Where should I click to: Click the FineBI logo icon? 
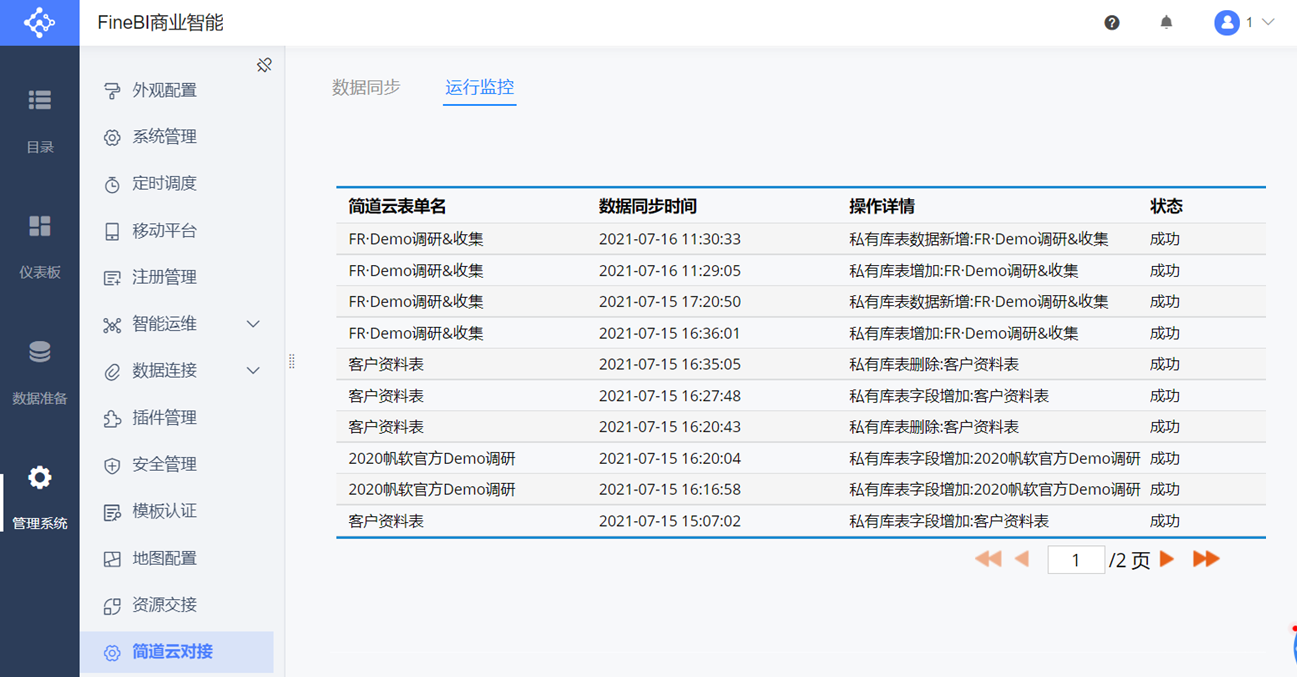point(39,22)
